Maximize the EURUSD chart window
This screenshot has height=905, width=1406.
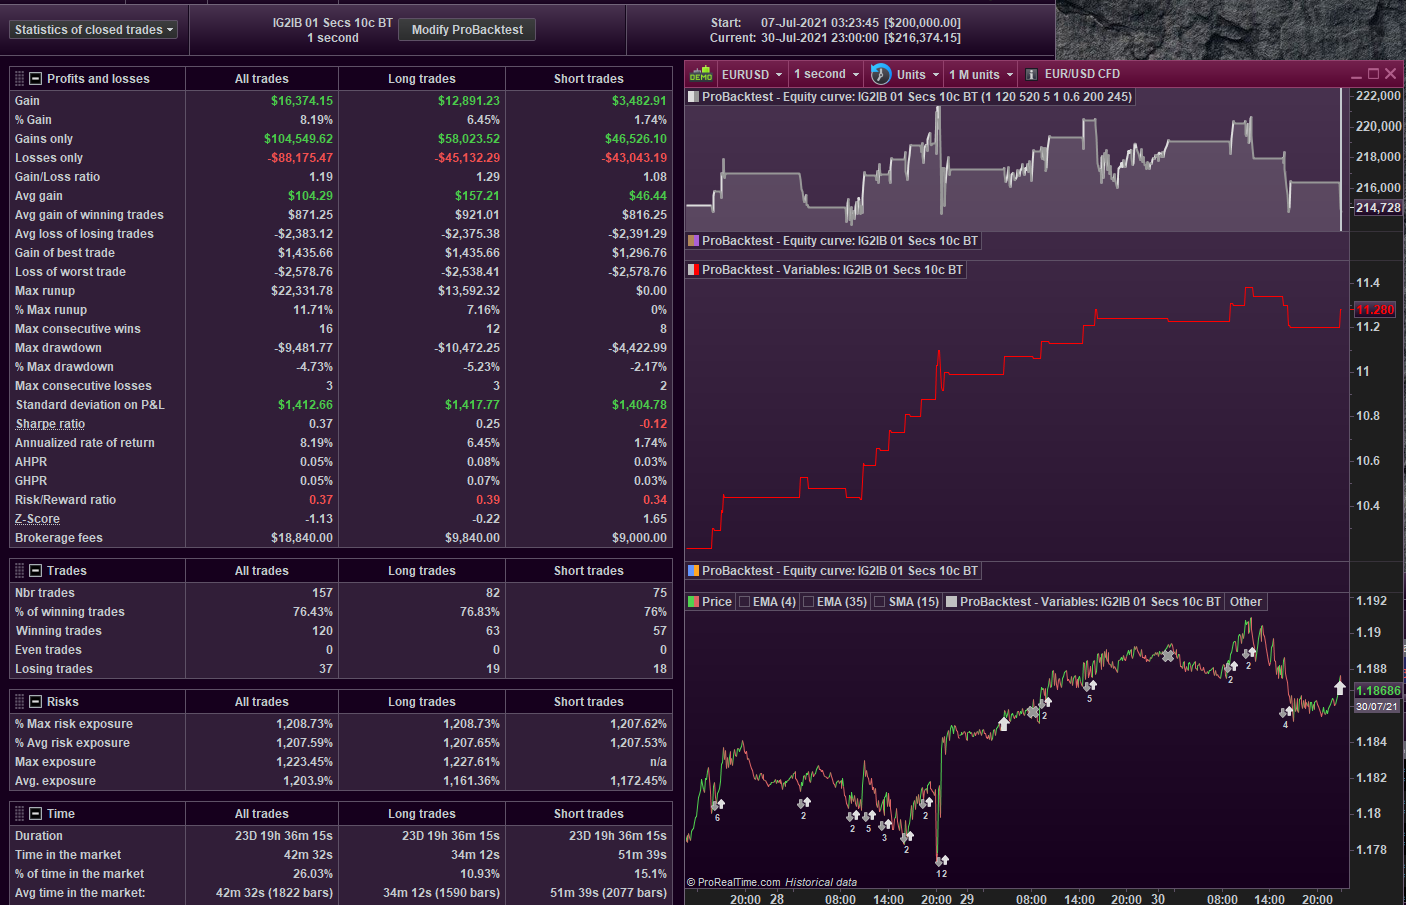tap(1373, 74)
